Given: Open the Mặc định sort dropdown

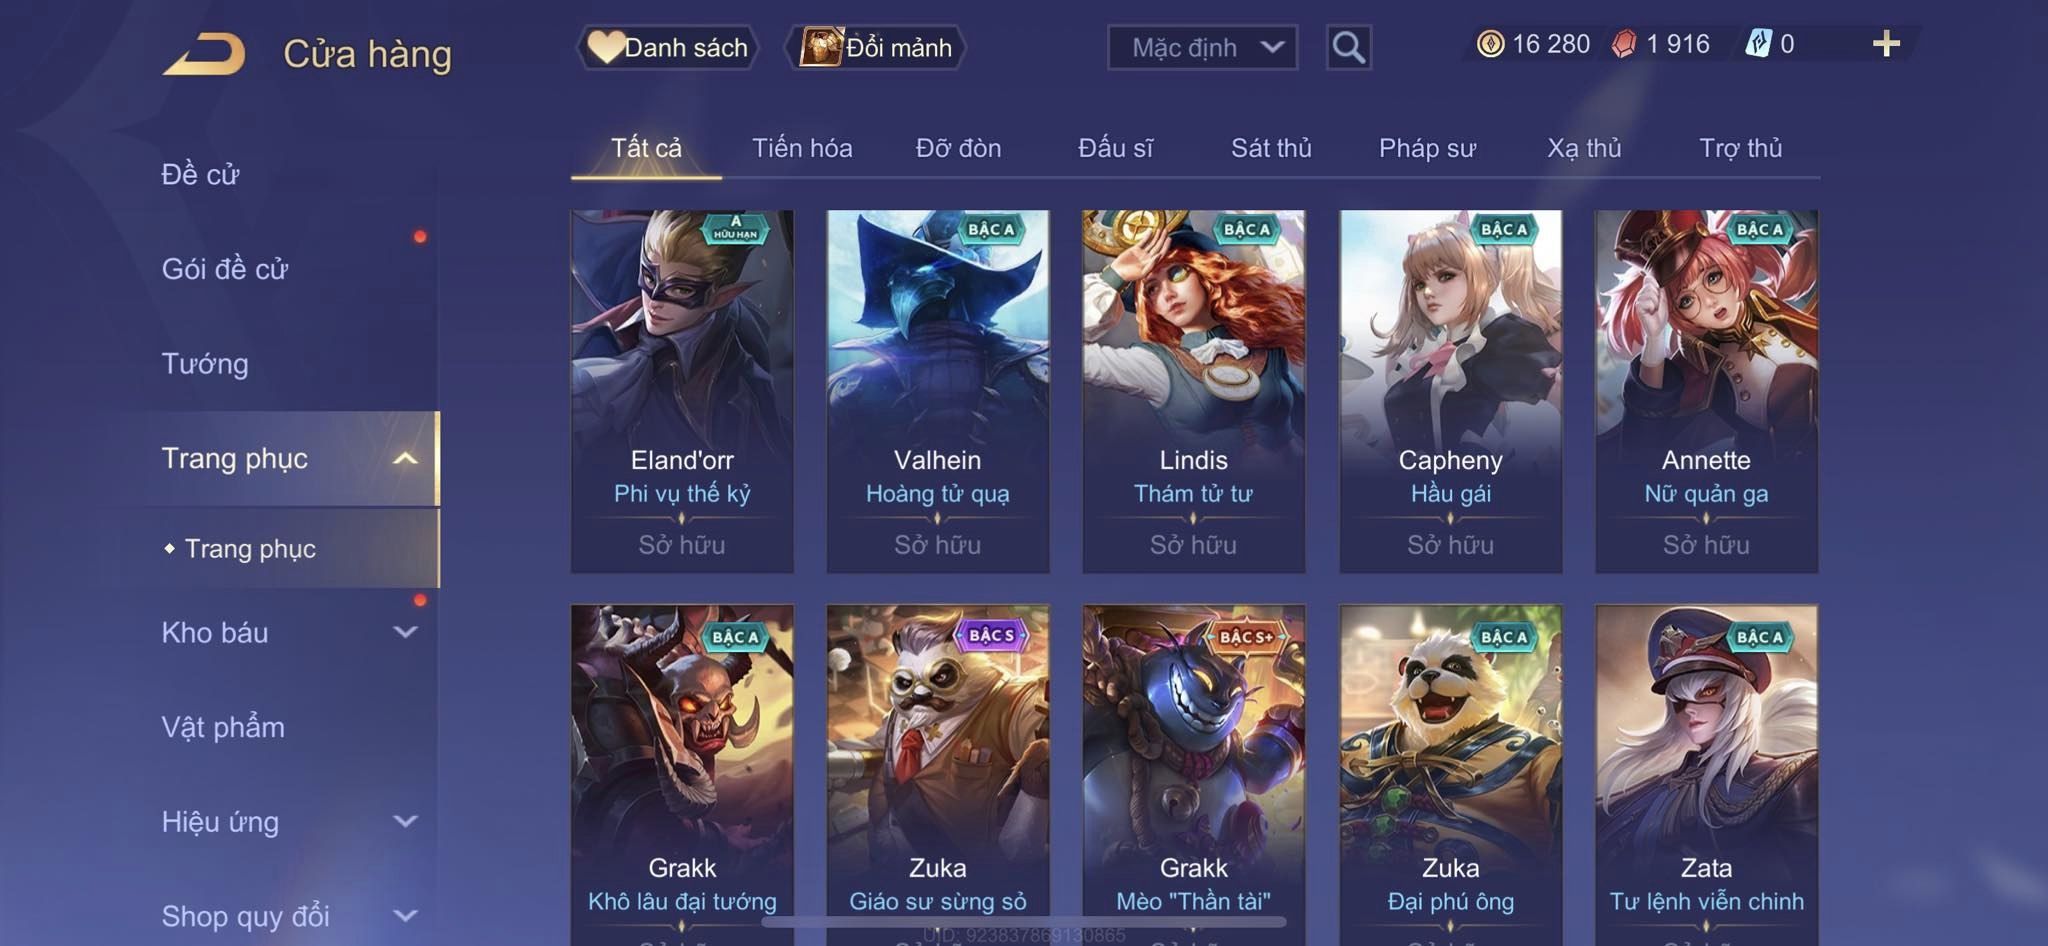Looking at the screenshot, I should 1202,47.
